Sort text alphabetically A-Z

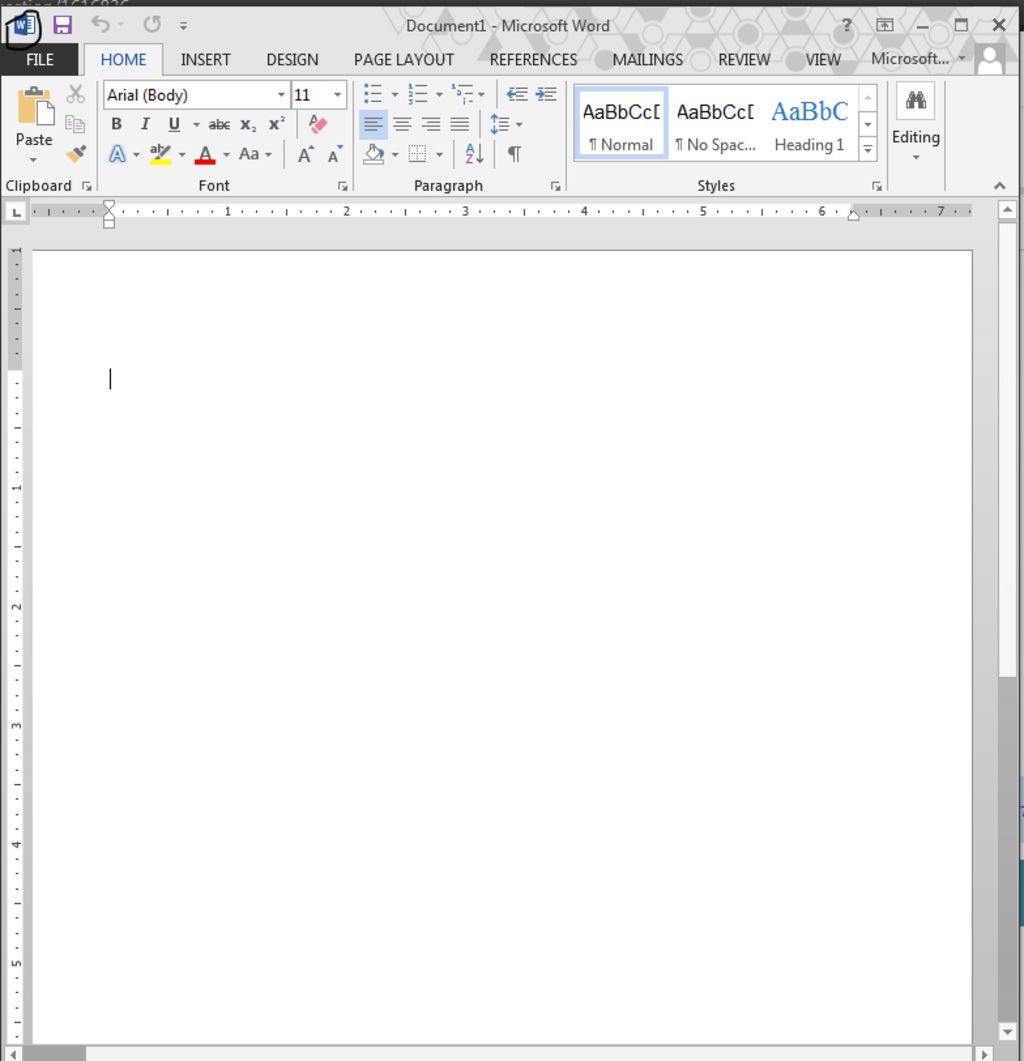click(474, 154)
